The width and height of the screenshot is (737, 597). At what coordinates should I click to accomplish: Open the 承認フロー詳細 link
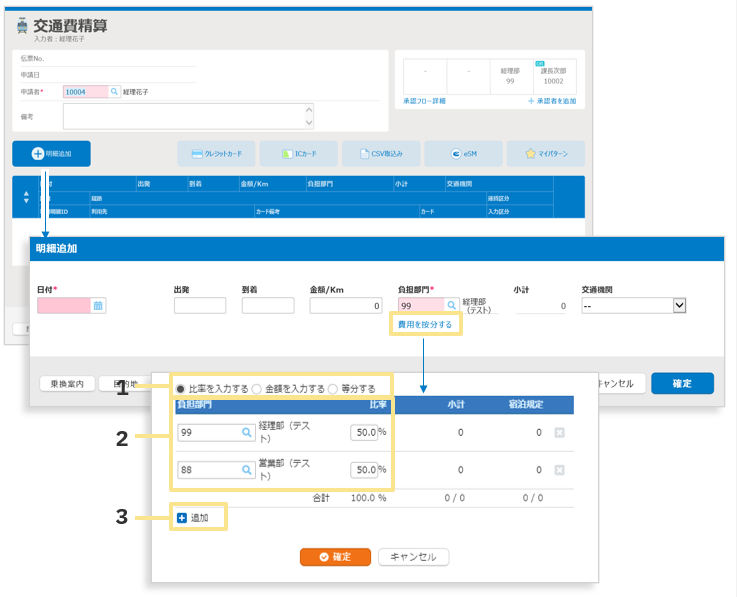(x=424, y=102)
